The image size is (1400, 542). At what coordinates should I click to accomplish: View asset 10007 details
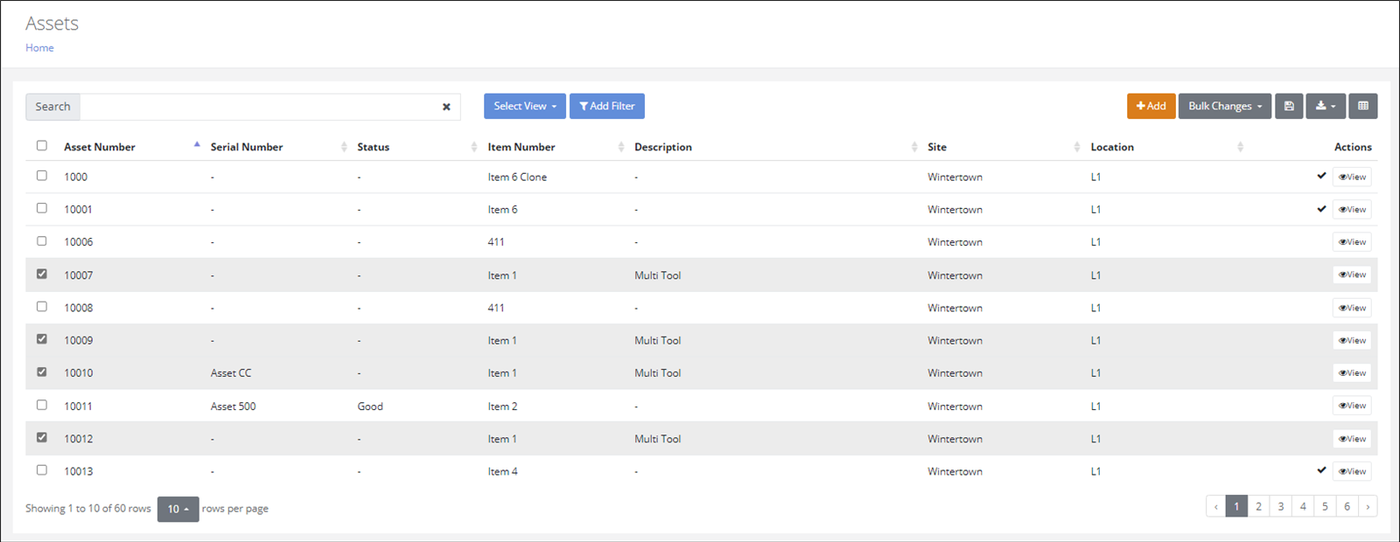pyautogui.click(x=1352, y=275)
